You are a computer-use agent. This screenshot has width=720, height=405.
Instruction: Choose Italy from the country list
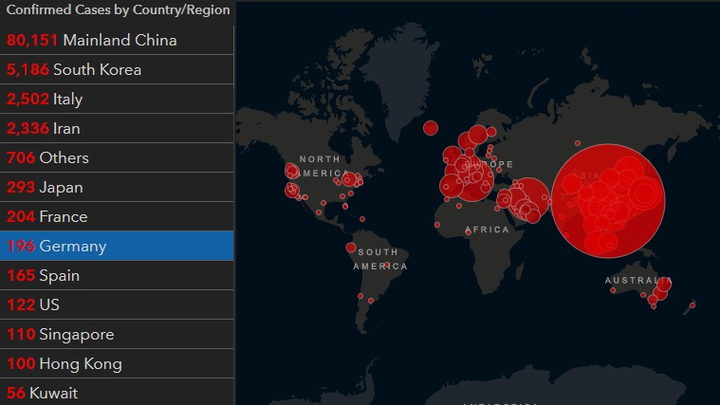[117, 99]
